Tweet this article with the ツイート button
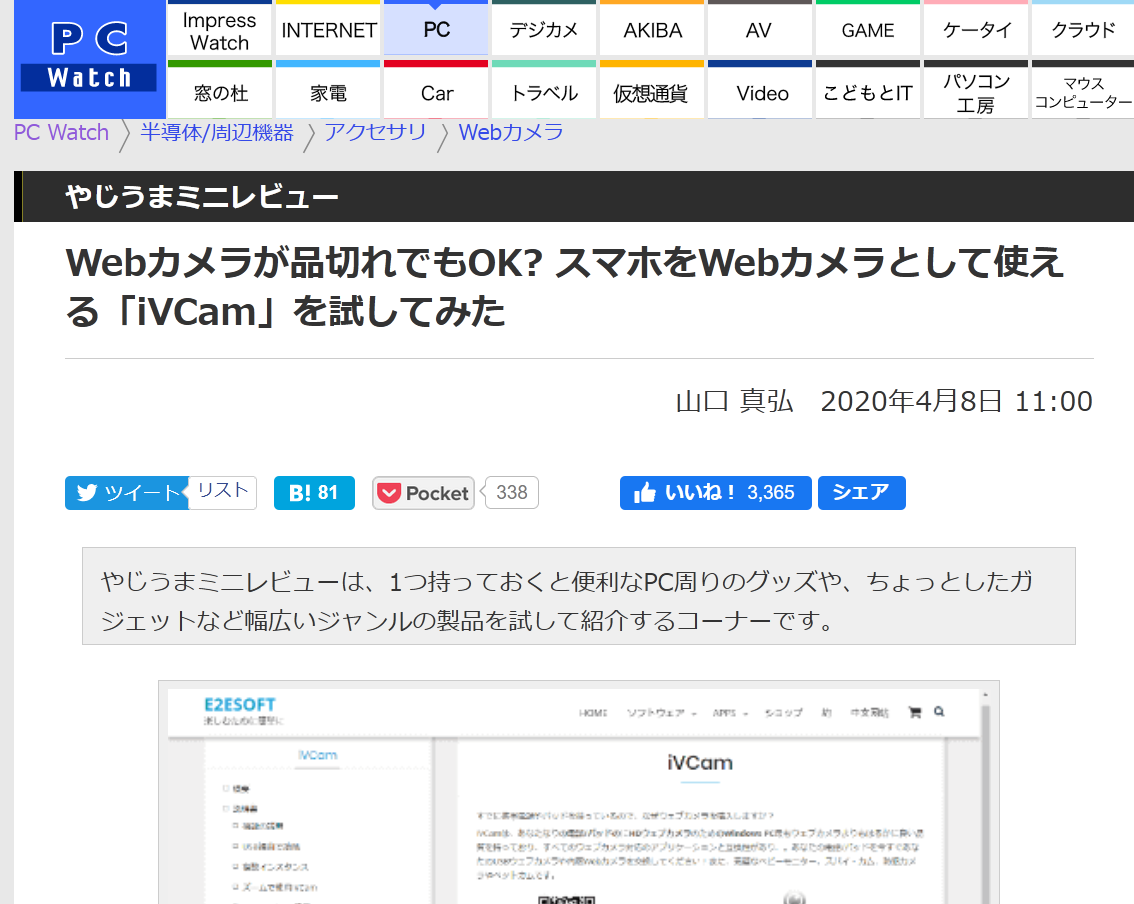1134x904 pixels. [x=127, y=492]
